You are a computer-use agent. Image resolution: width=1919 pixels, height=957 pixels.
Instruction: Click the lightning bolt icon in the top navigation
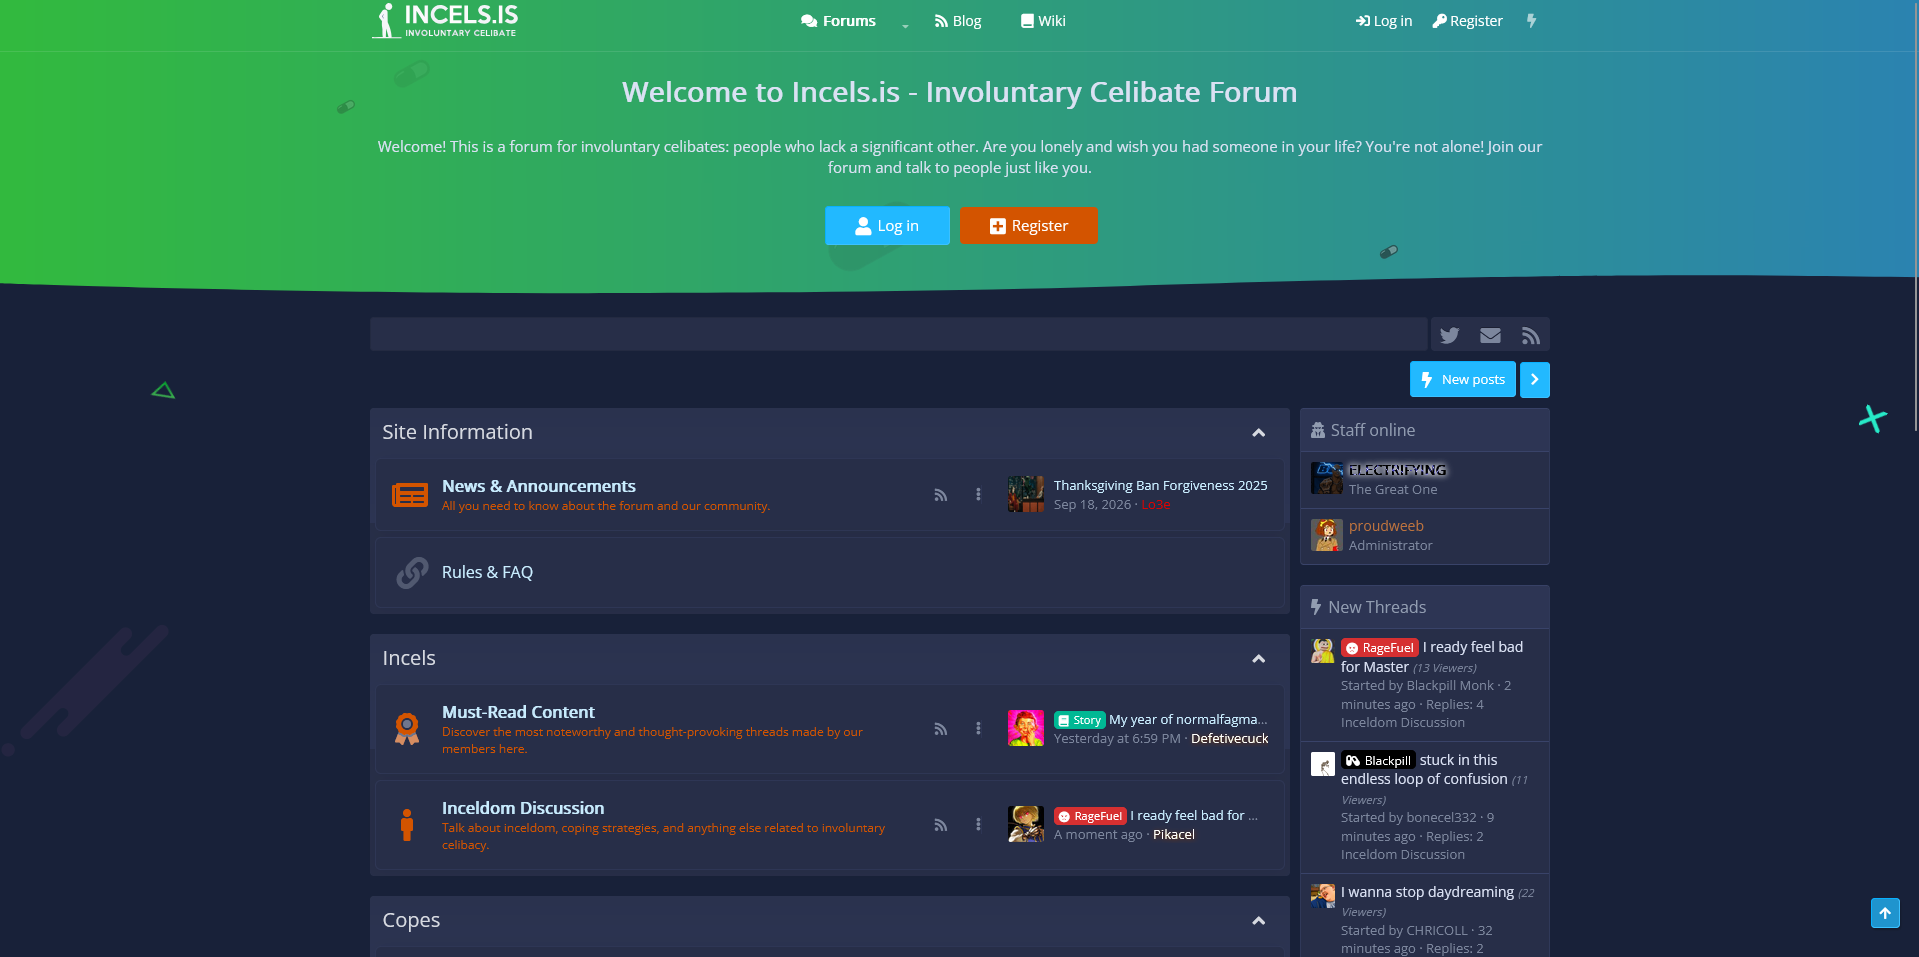point(1531,21)
